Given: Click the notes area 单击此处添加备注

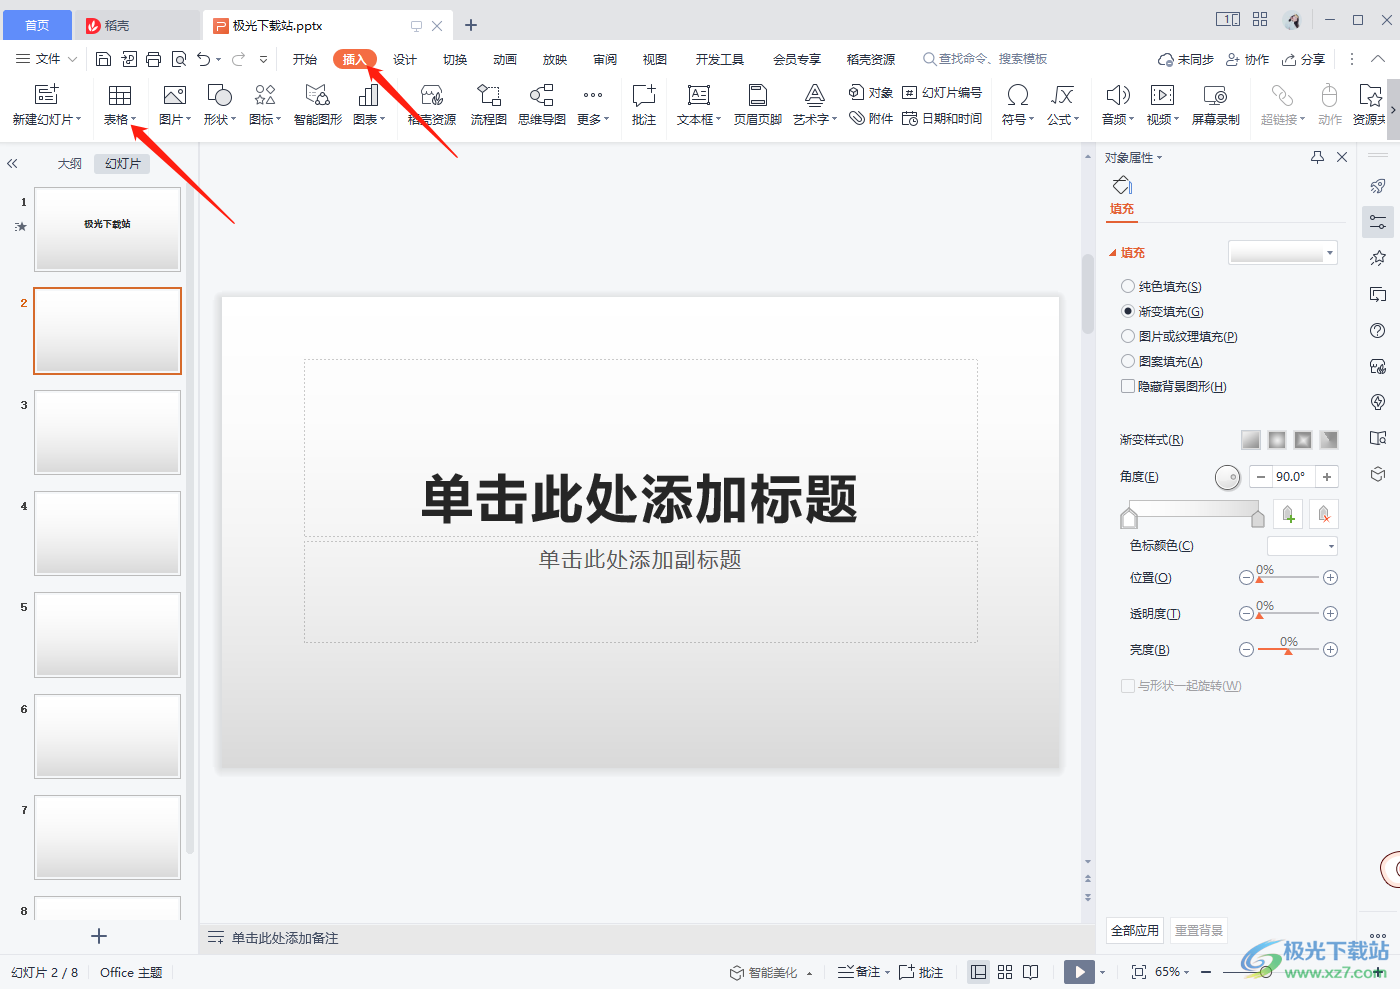Looking at the screenshot, I should [285, 938].
